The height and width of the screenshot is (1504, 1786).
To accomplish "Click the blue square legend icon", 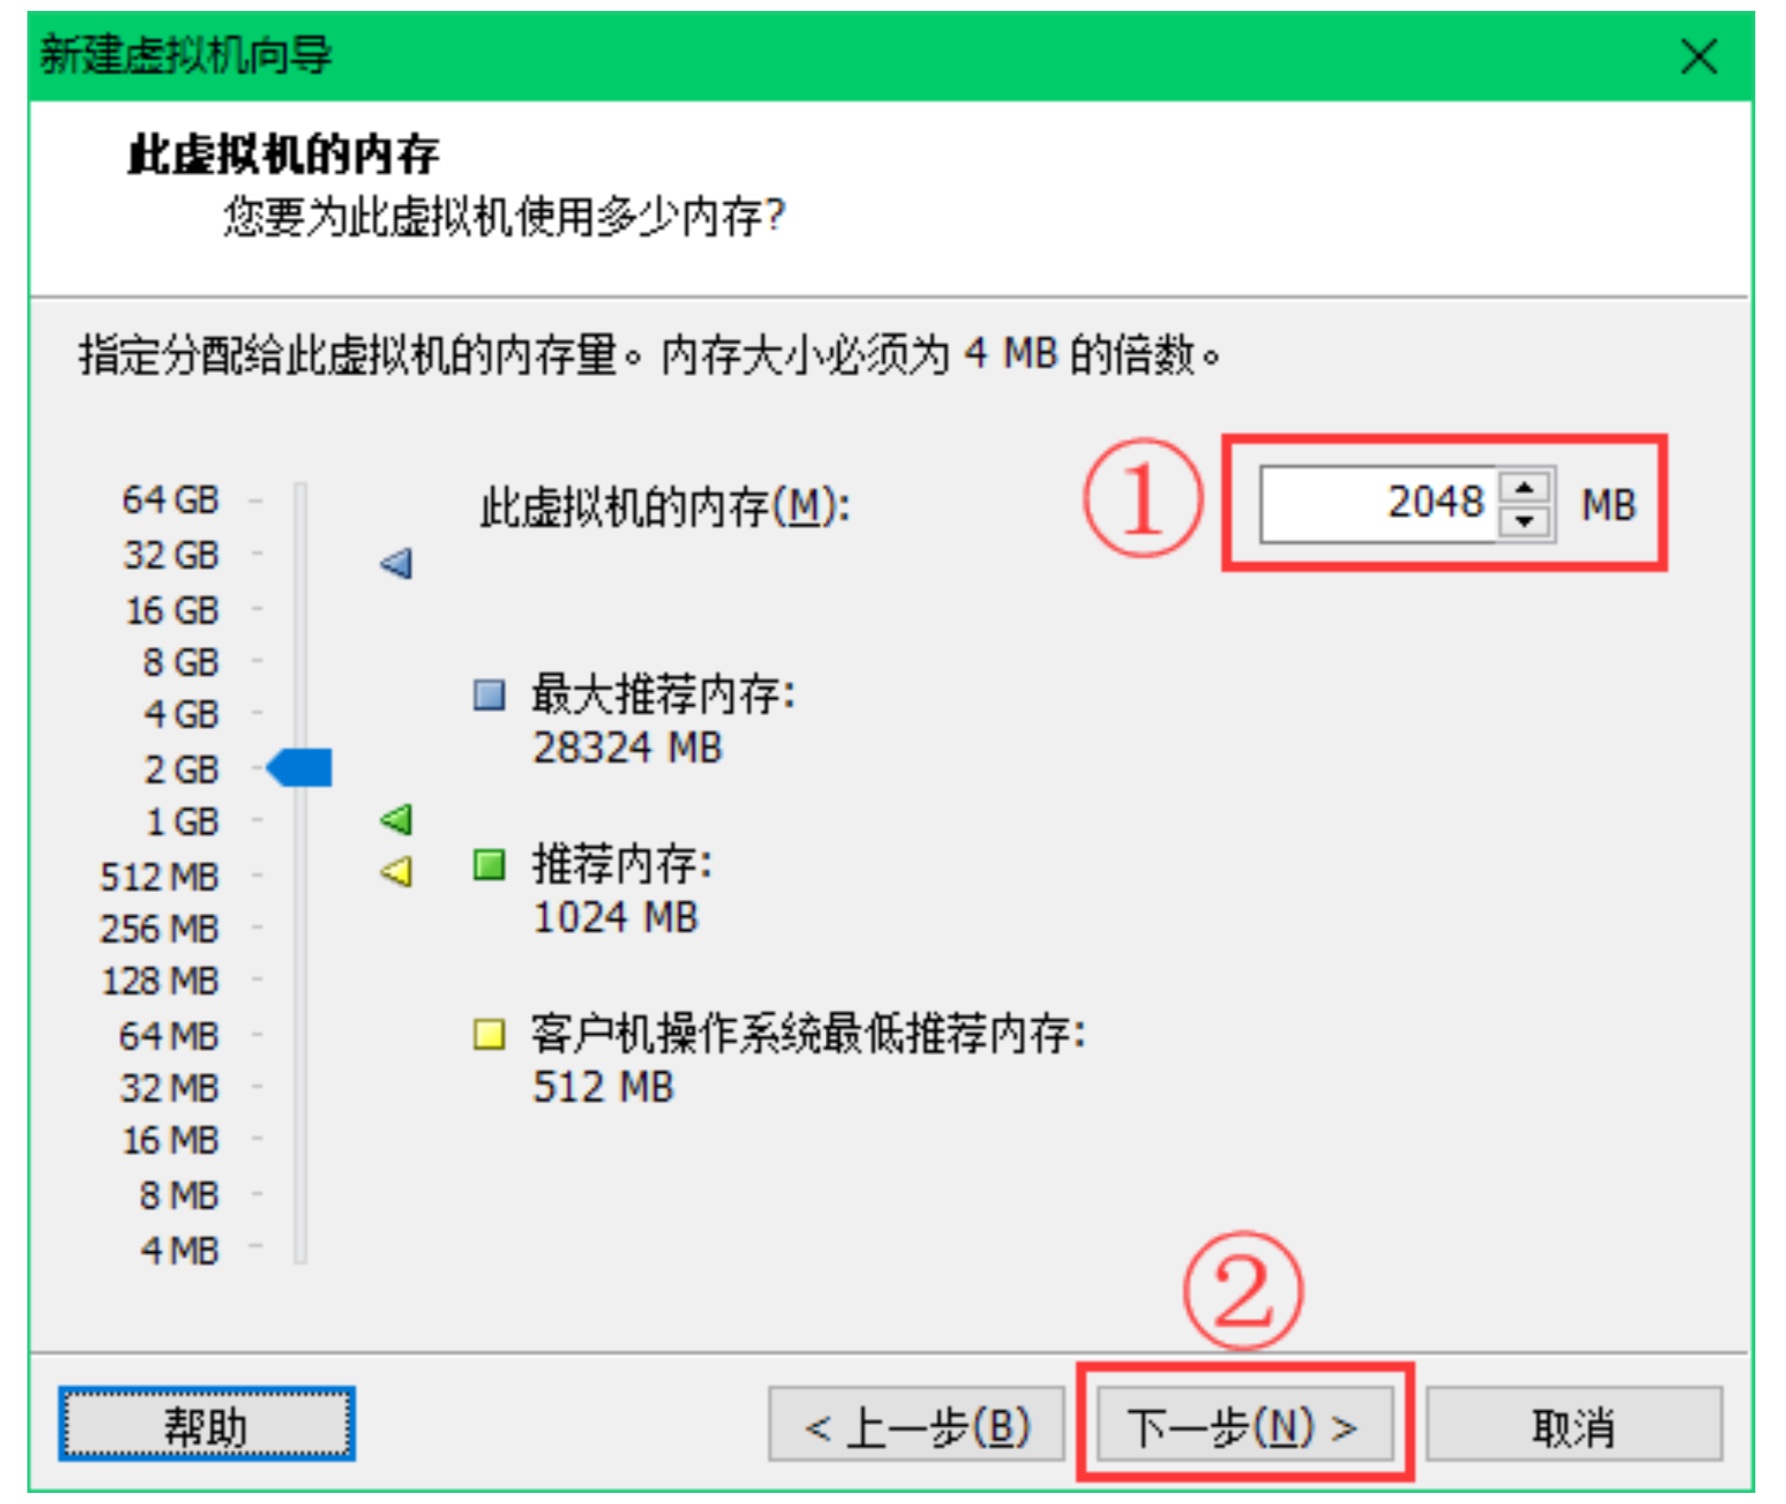I will [489, 695].
